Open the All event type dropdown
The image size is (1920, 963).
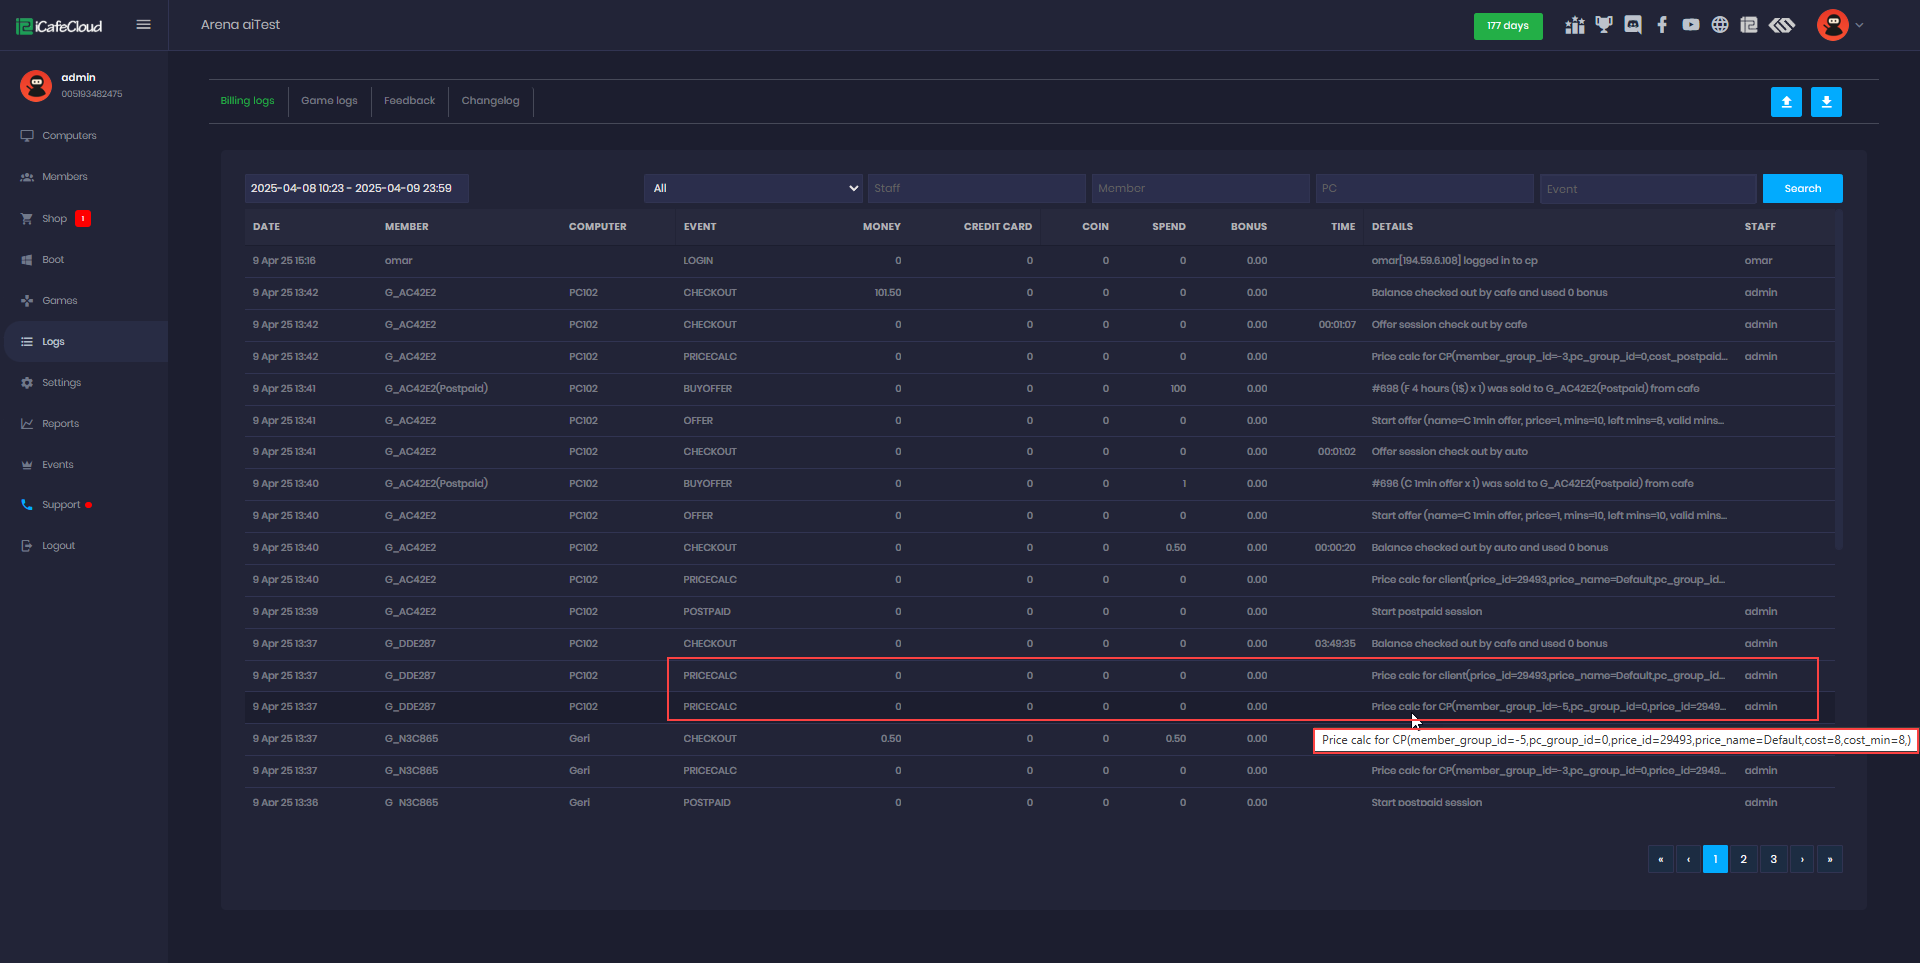coord(754,188)
